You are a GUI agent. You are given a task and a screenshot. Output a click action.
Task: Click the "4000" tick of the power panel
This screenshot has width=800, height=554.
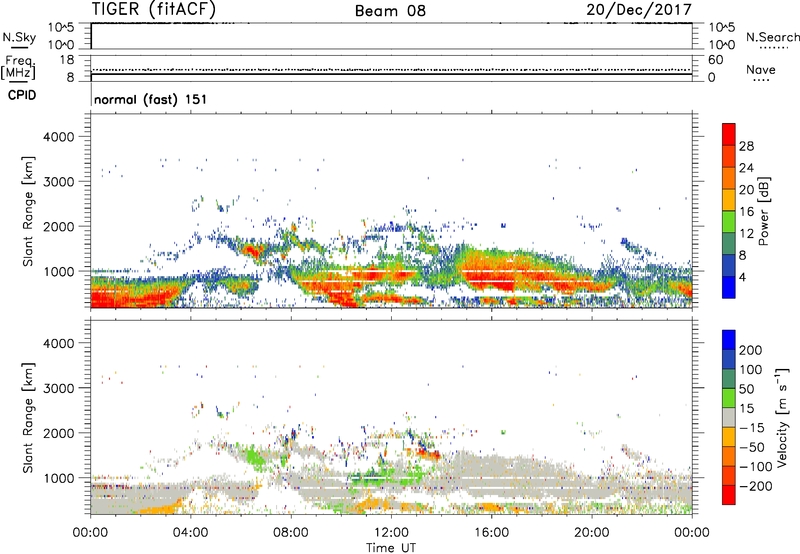point(59,137)
